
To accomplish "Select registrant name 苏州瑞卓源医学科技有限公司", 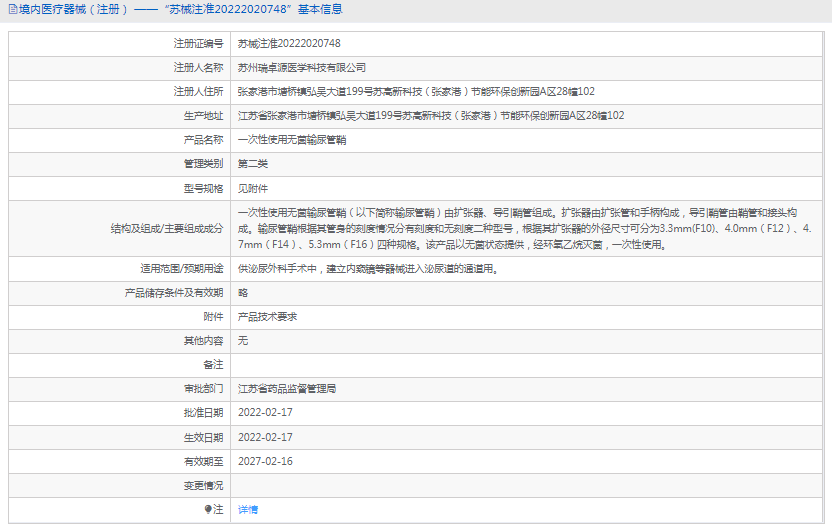I will pyautogui.click(x=302, y=67).
